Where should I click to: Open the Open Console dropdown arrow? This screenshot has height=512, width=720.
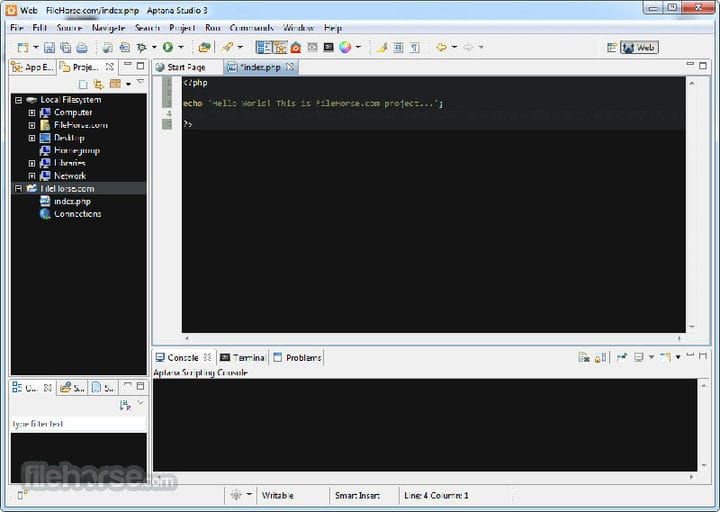[678, 357]
